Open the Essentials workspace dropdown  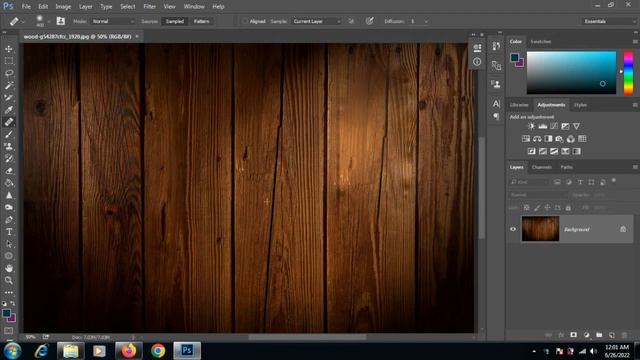[x=609, y=21]
